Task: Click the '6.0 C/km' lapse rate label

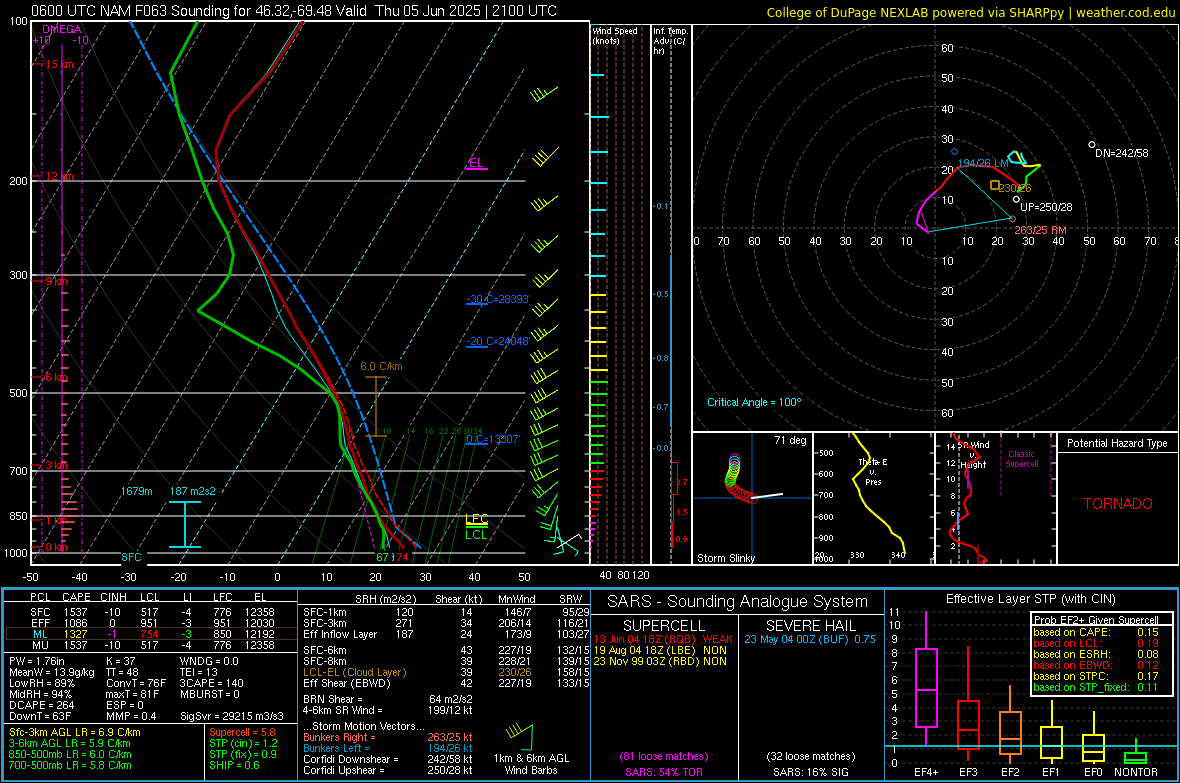Action: (381, 367)
